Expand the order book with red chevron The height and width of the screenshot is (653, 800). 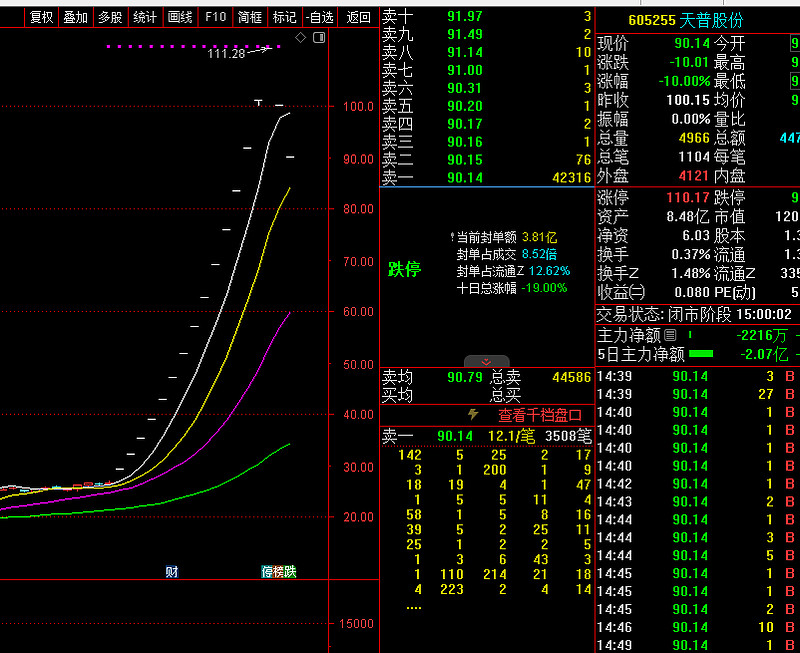click(x=487, y=362)
